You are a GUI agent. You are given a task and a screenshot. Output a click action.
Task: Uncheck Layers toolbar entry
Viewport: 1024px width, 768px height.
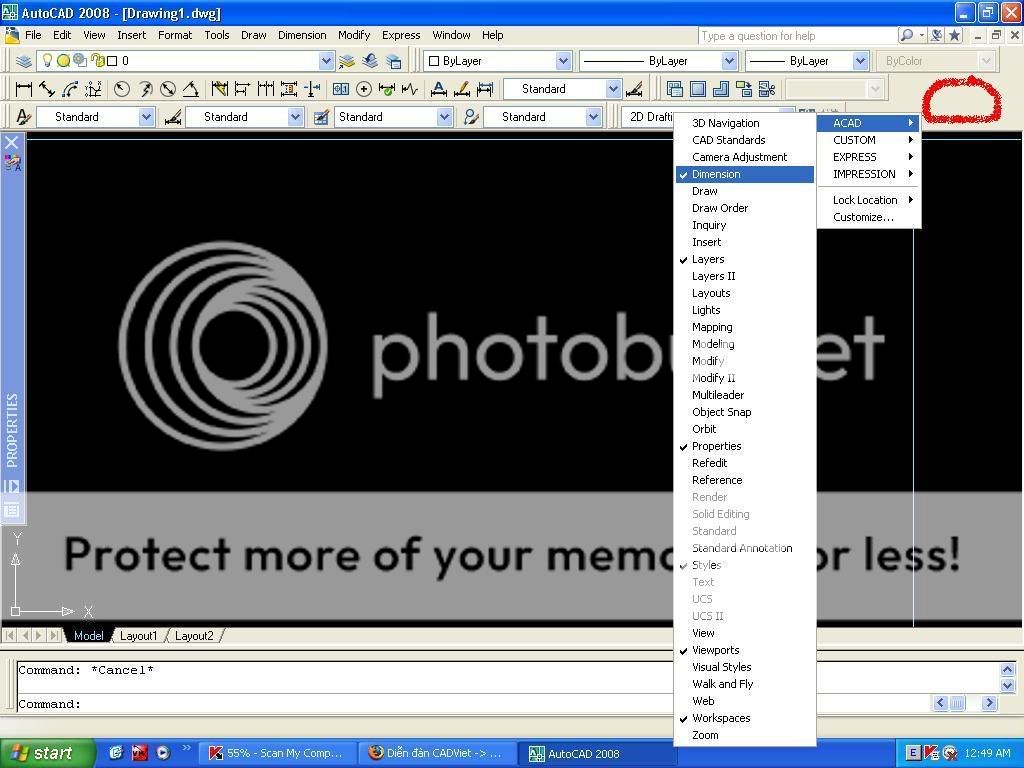[x=744, y=259]
